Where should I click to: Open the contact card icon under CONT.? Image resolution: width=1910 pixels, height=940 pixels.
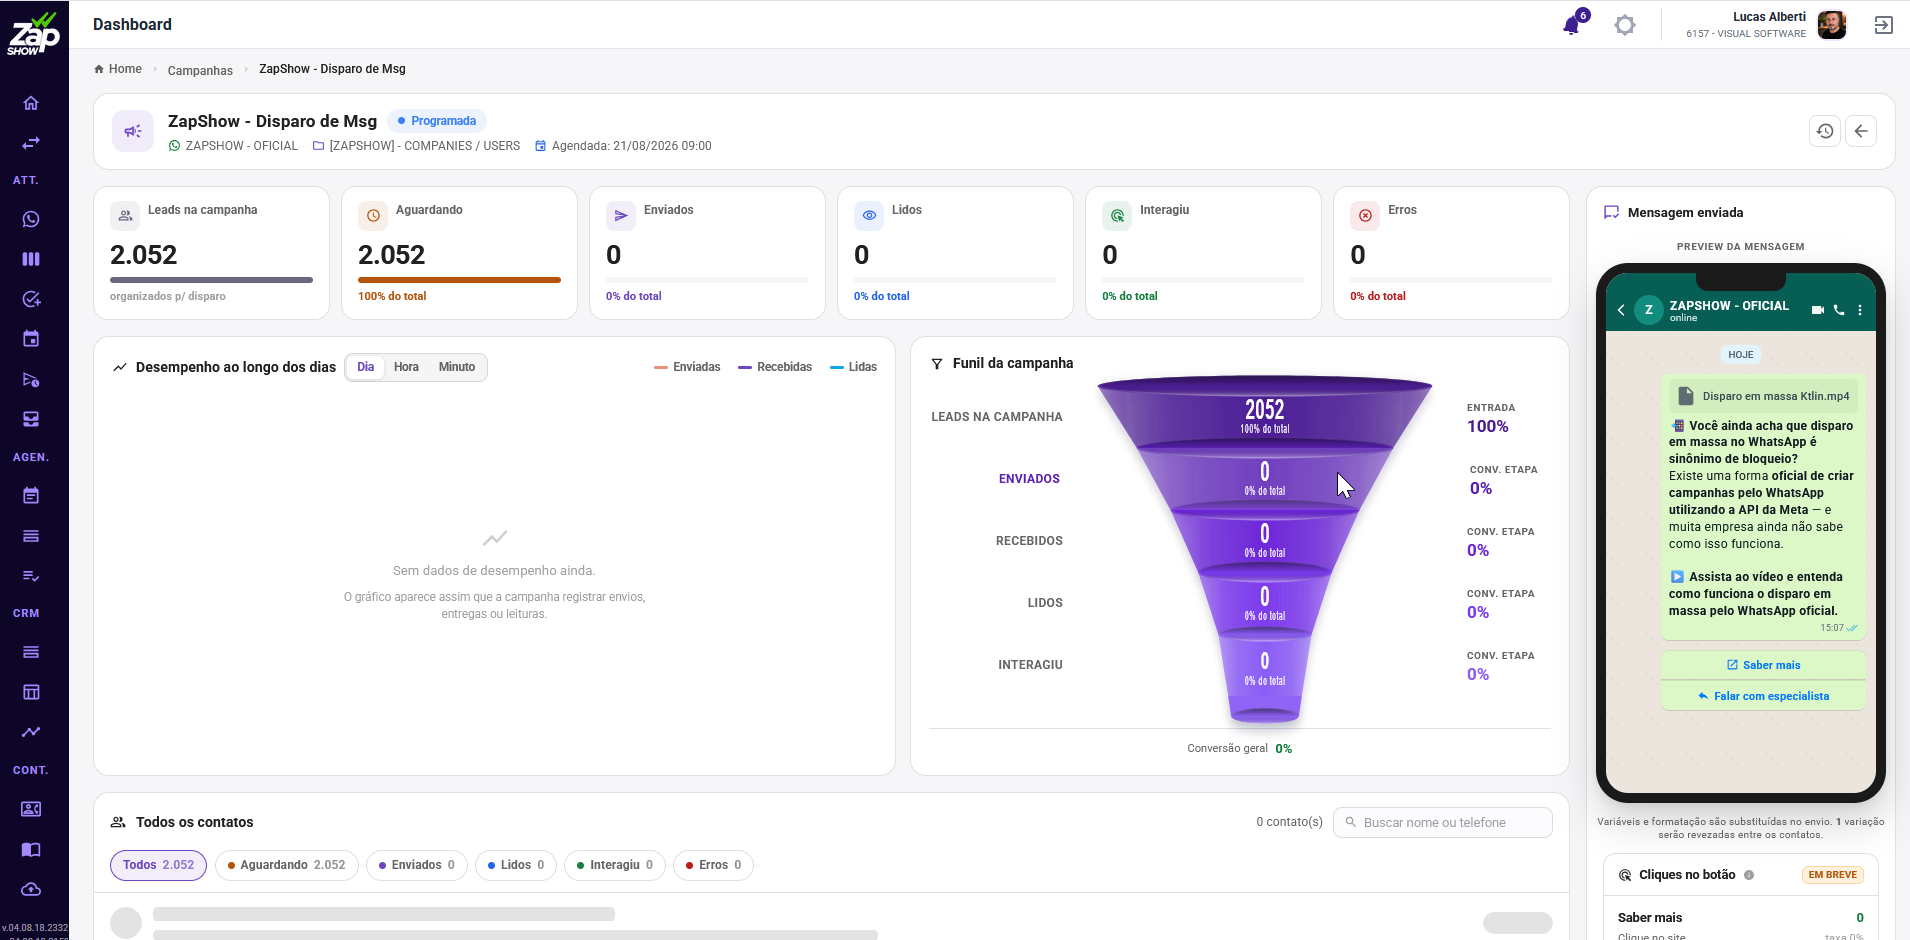point(31,809)
